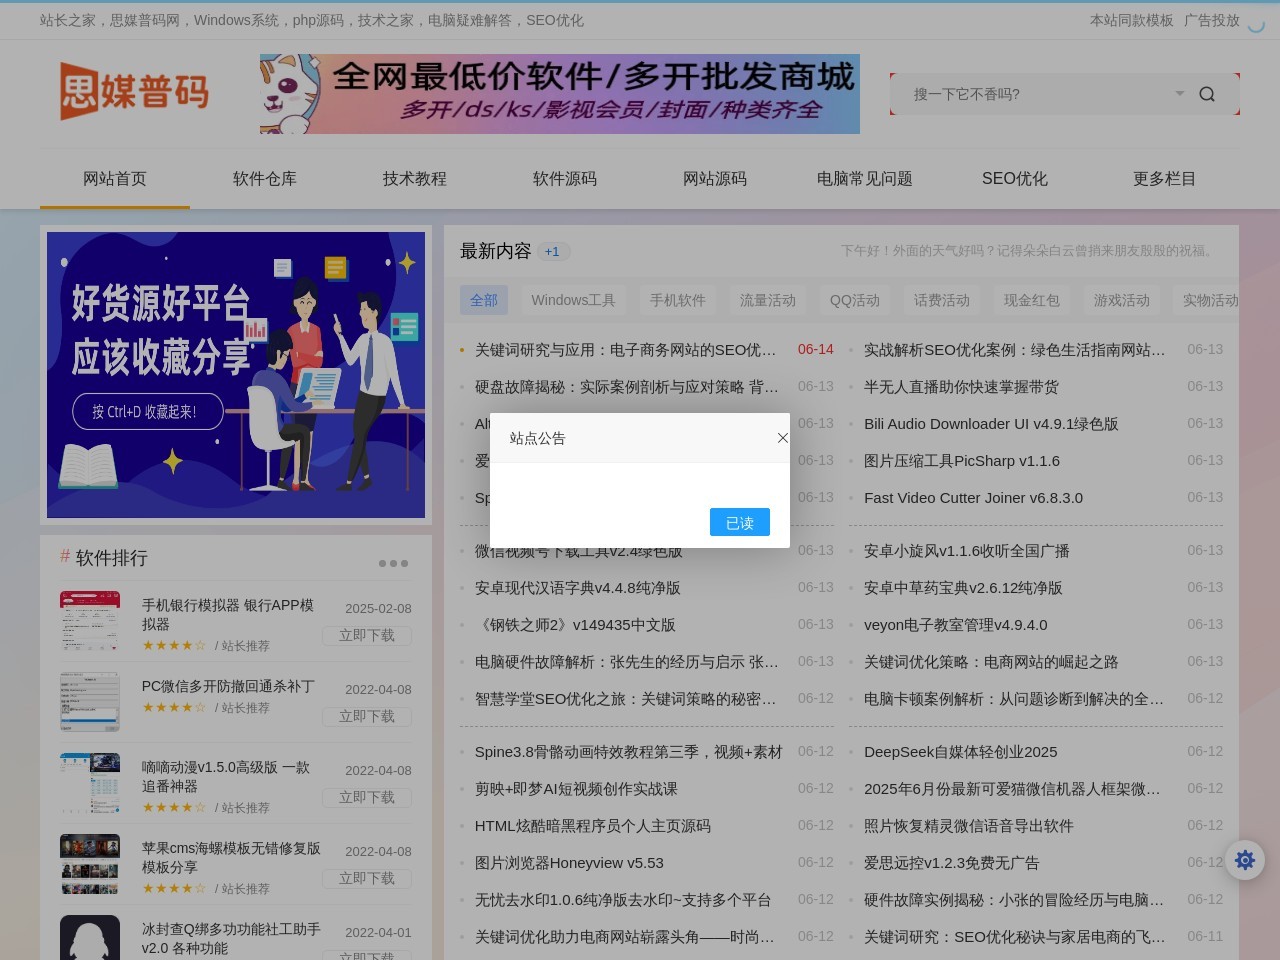Select the 游戏活动 filter tab

(1122, 300)
